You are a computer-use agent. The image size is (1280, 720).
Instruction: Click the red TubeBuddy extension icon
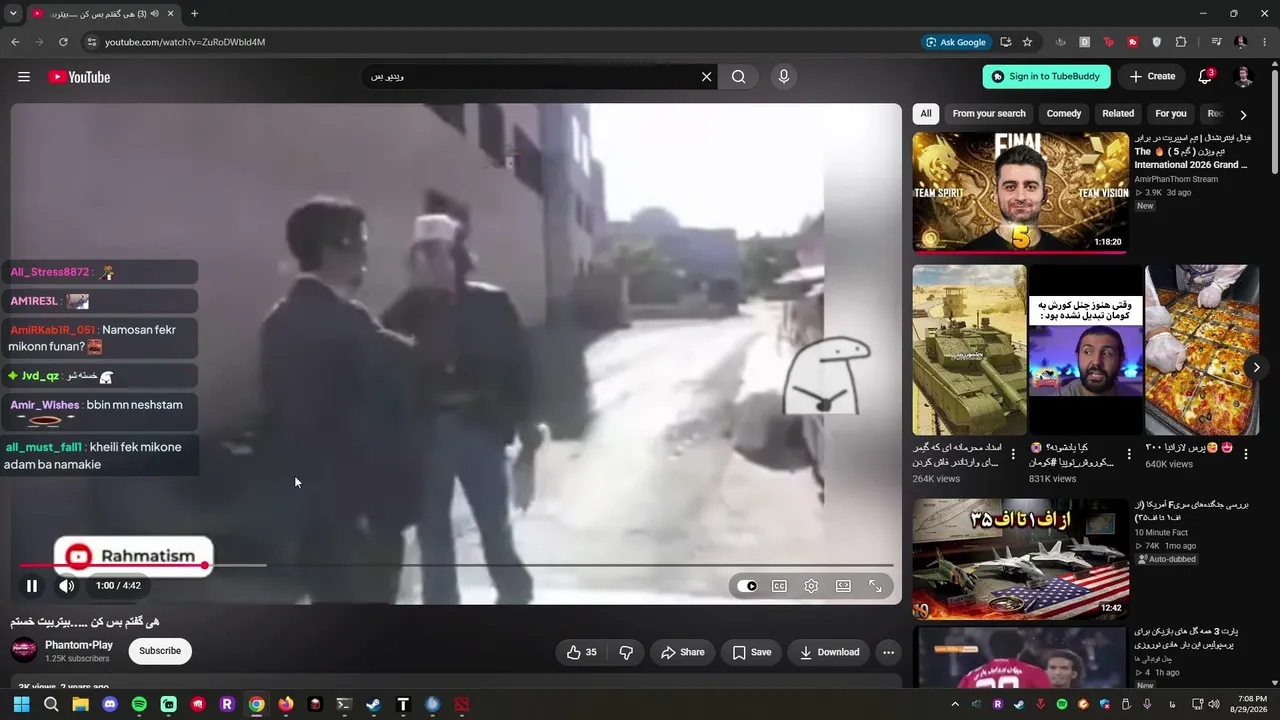[x=1133, y=42]
